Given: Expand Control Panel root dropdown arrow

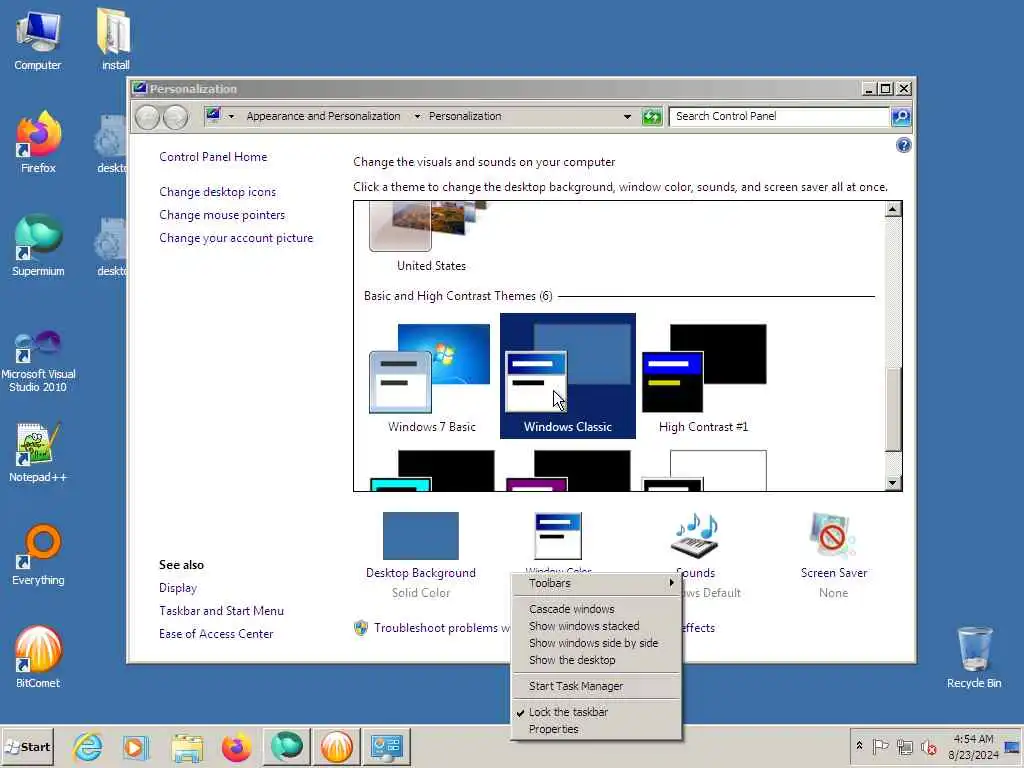Looking at the screenshot, I should pos(231,117).
